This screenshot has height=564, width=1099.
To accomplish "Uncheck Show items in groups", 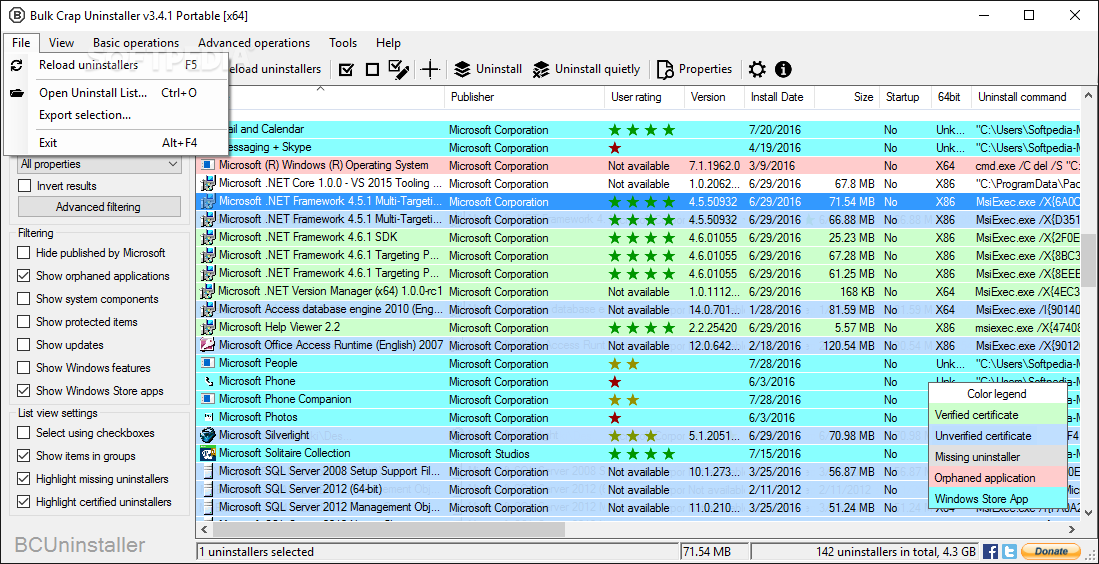I will (x=25, y=456).
